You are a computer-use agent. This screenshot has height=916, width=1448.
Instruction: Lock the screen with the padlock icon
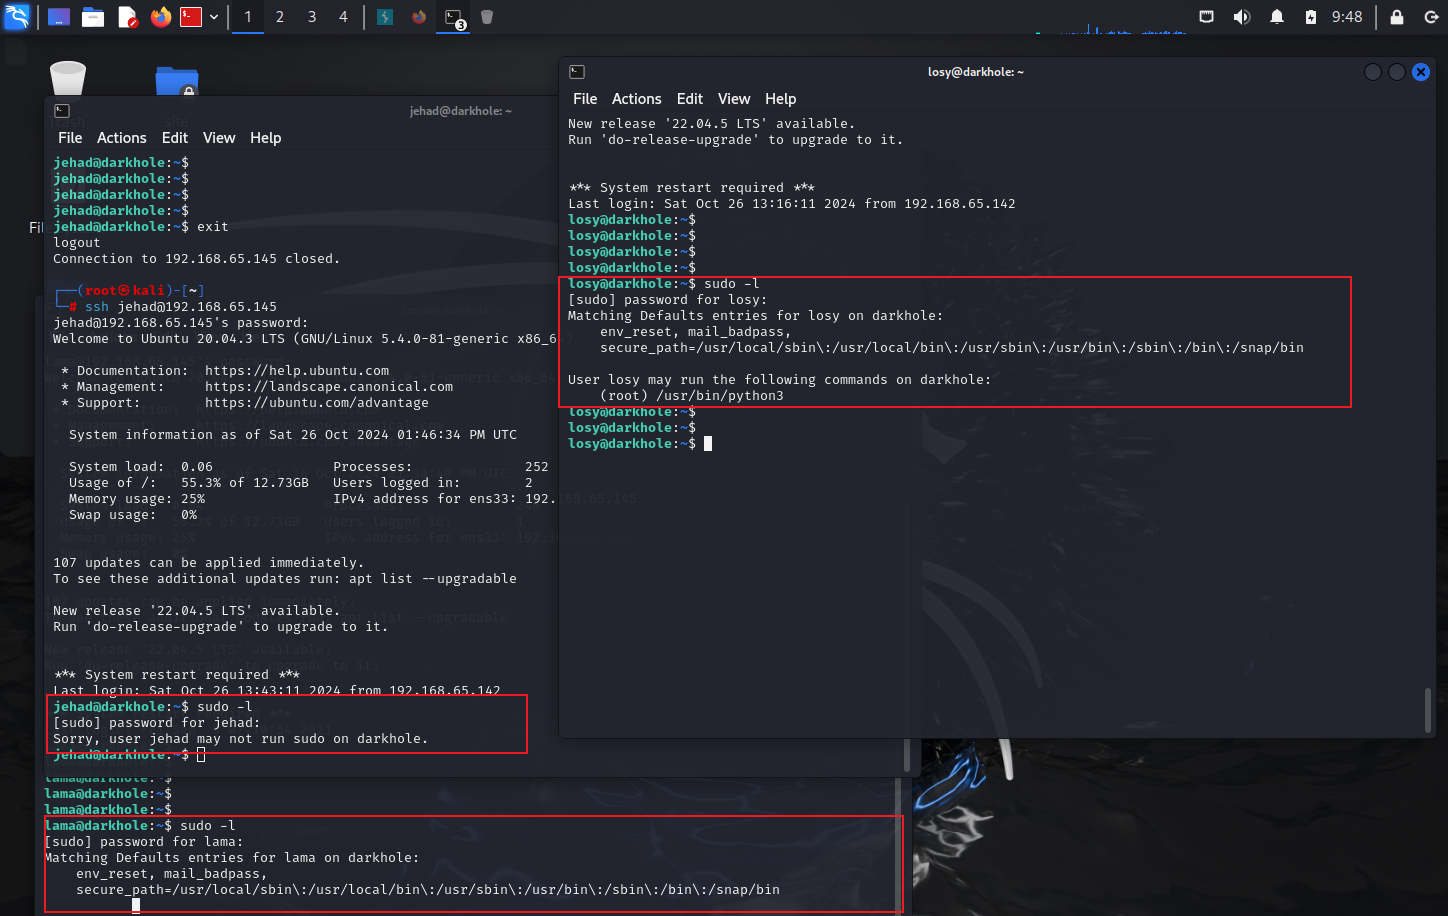pos(1397,17)
